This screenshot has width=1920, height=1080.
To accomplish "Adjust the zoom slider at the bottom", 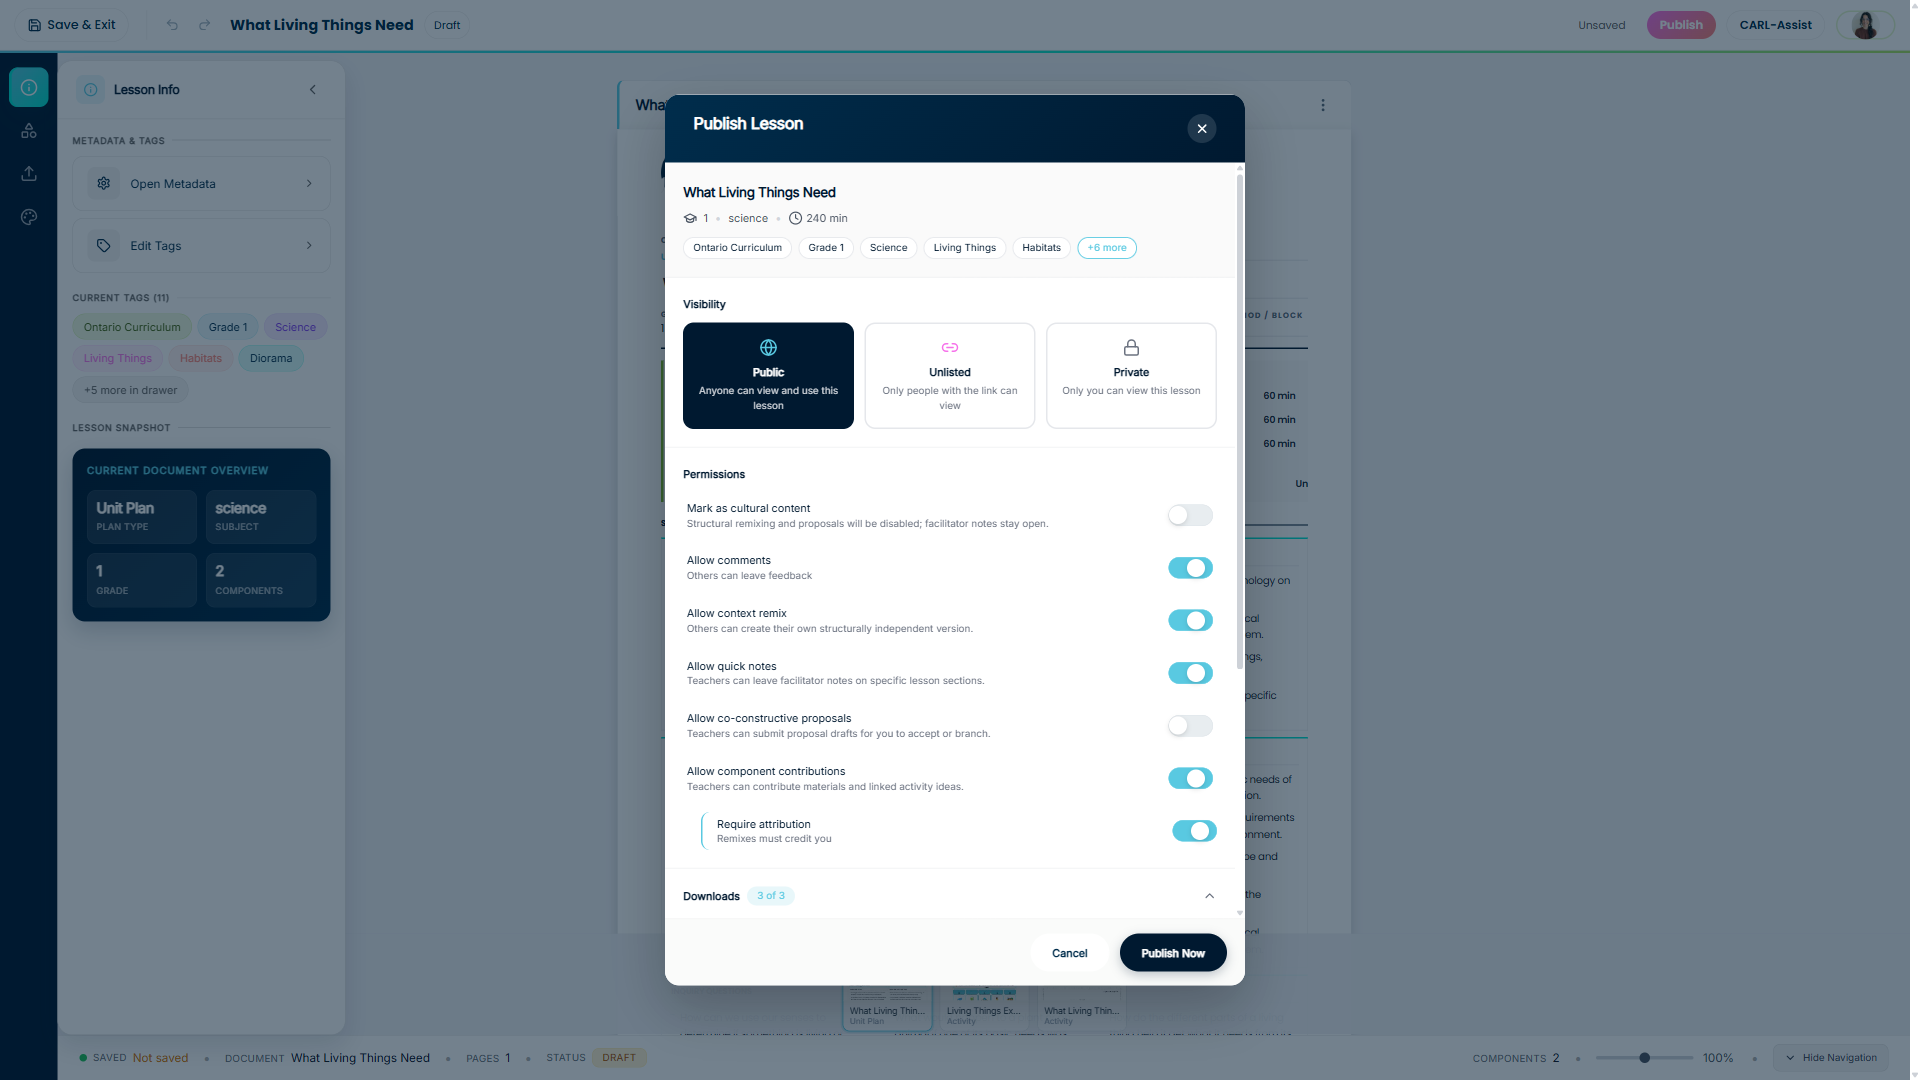I will (1644, 1057).
